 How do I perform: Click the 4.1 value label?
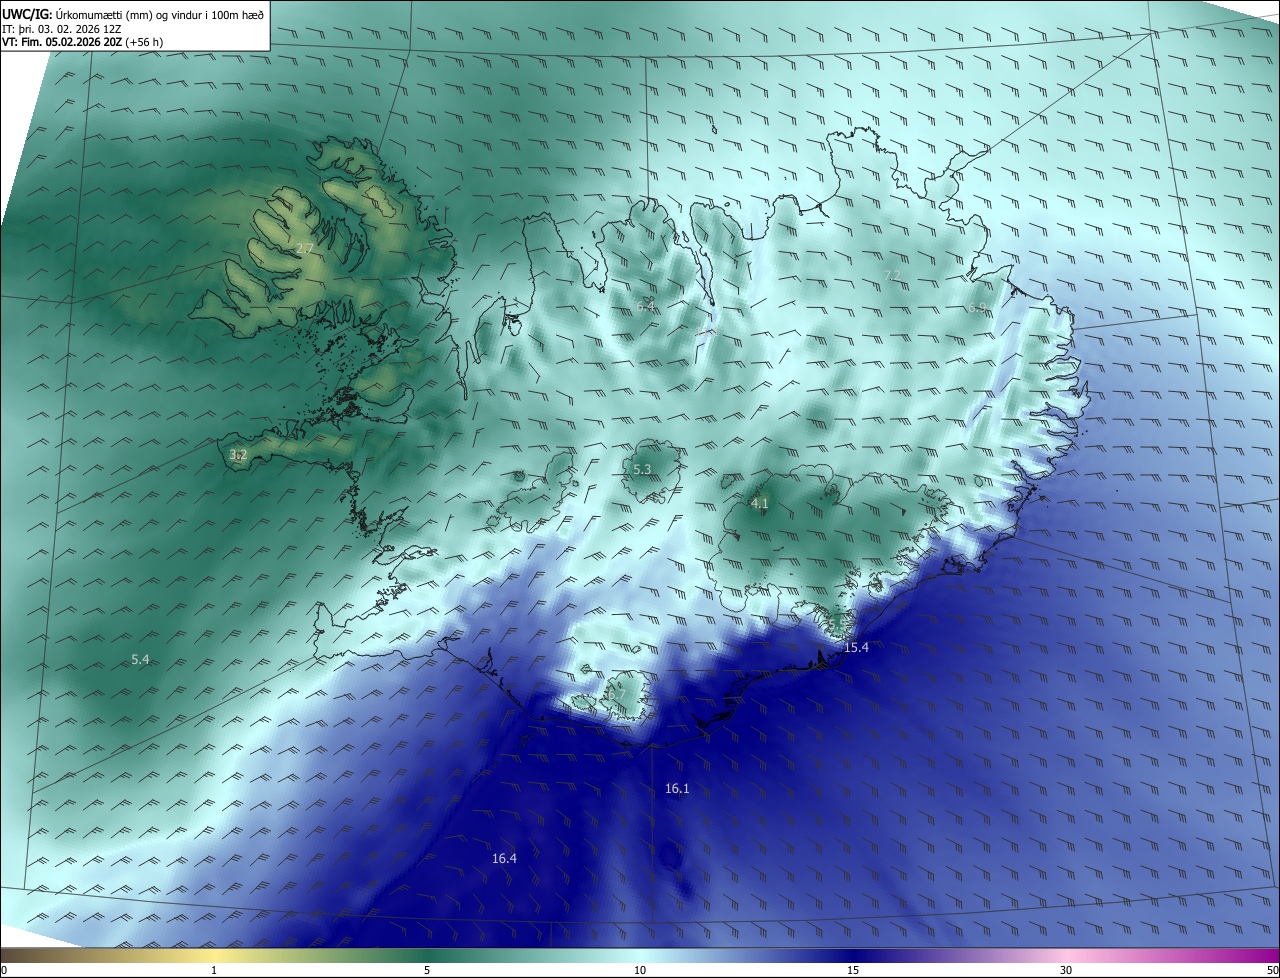point(759,503)
